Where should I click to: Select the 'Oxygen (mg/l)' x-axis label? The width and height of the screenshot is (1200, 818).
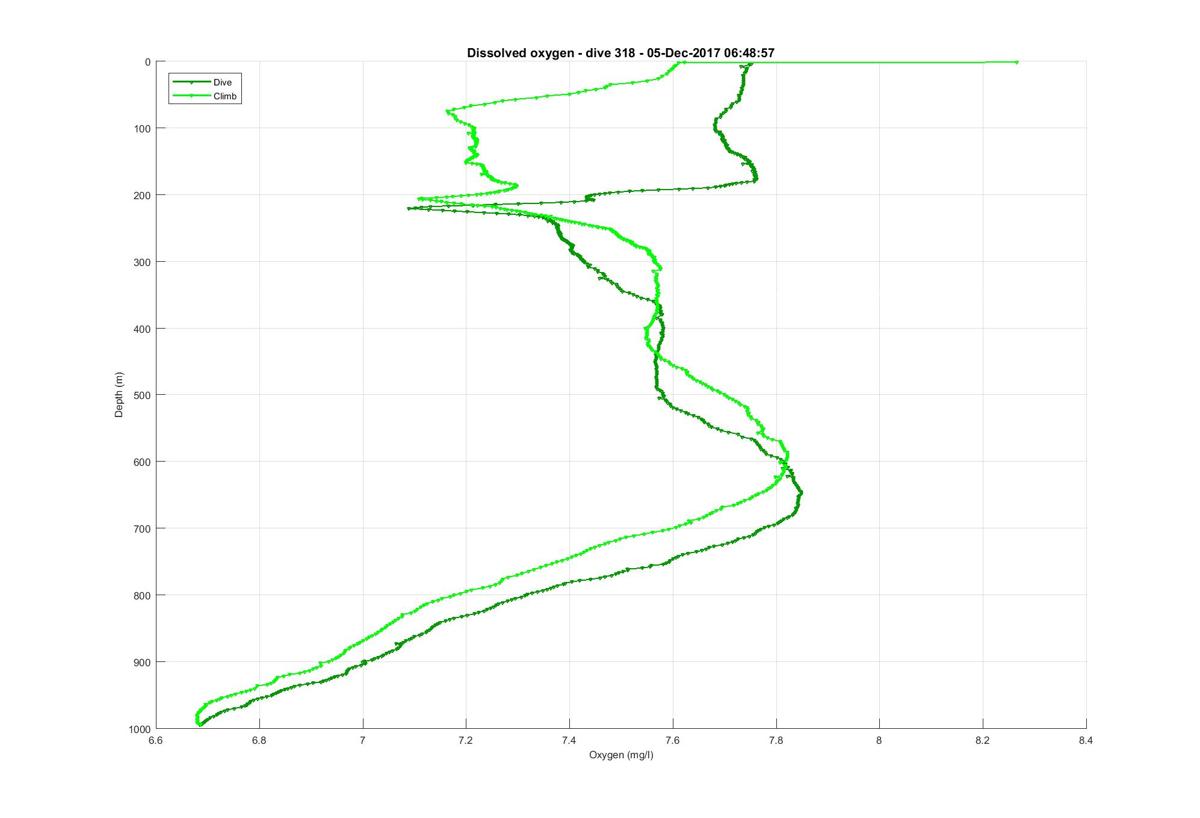pos(620,754)
